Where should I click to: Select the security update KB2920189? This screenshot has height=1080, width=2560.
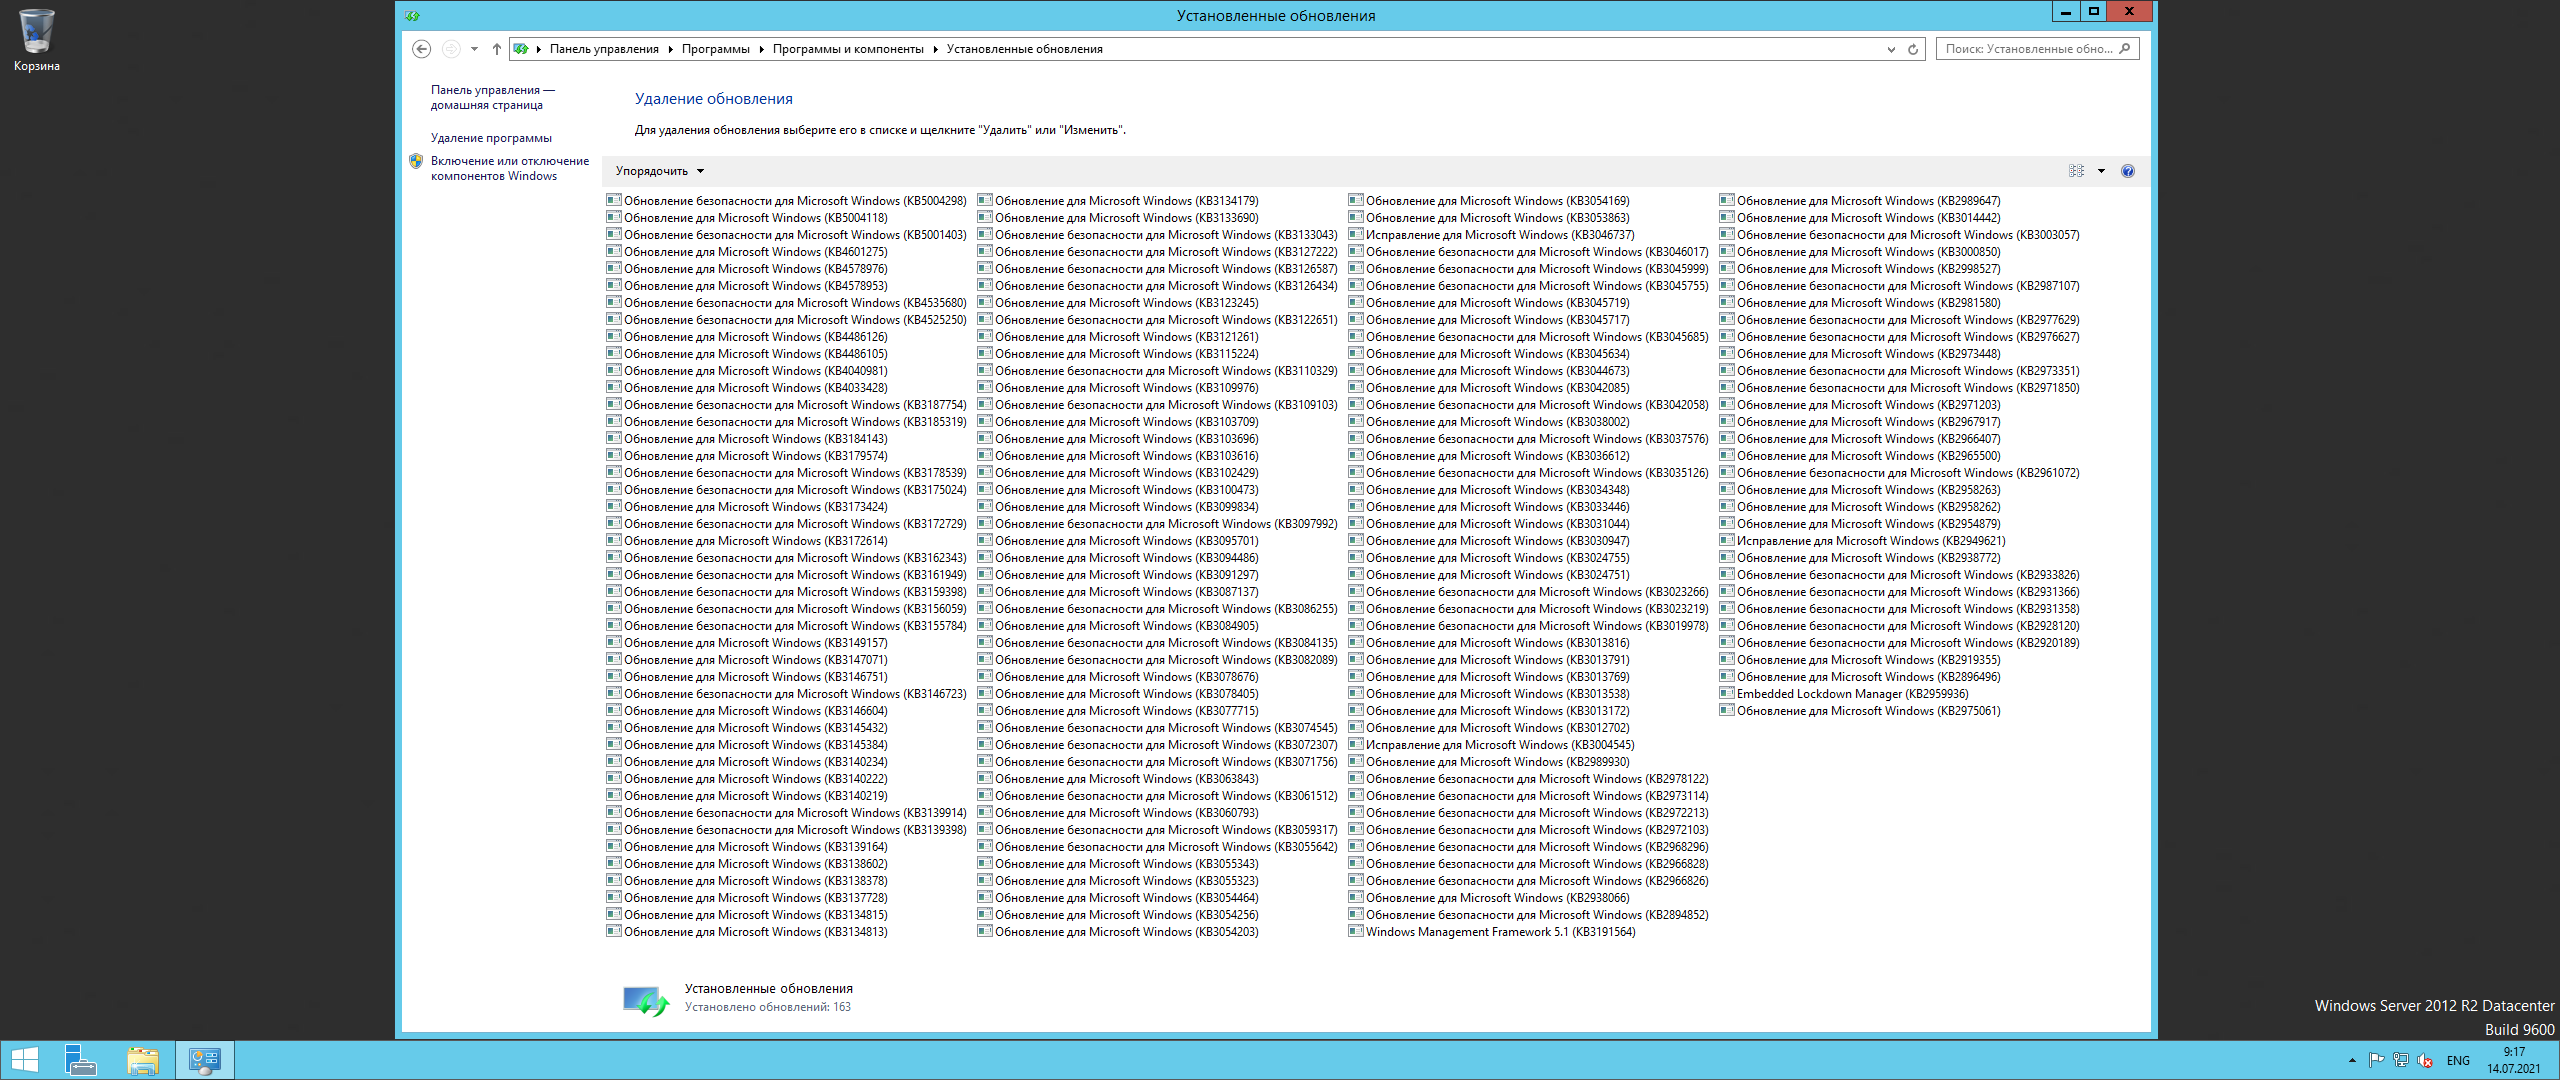[x=1900, y=642]
